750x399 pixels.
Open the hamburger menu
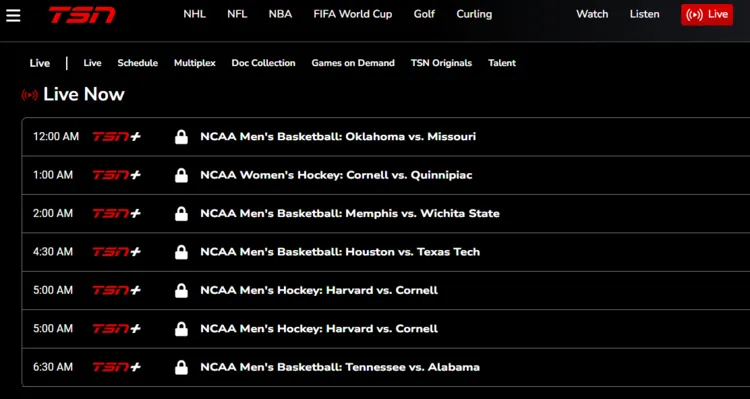point(13,15)
